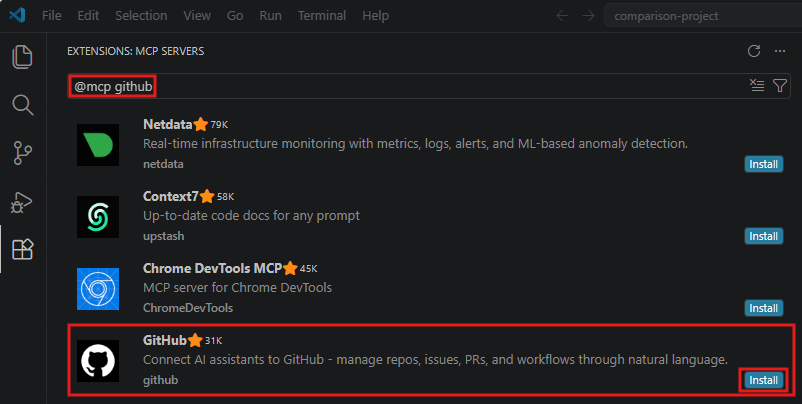Go back with the left arrow

tap(563, 16)
